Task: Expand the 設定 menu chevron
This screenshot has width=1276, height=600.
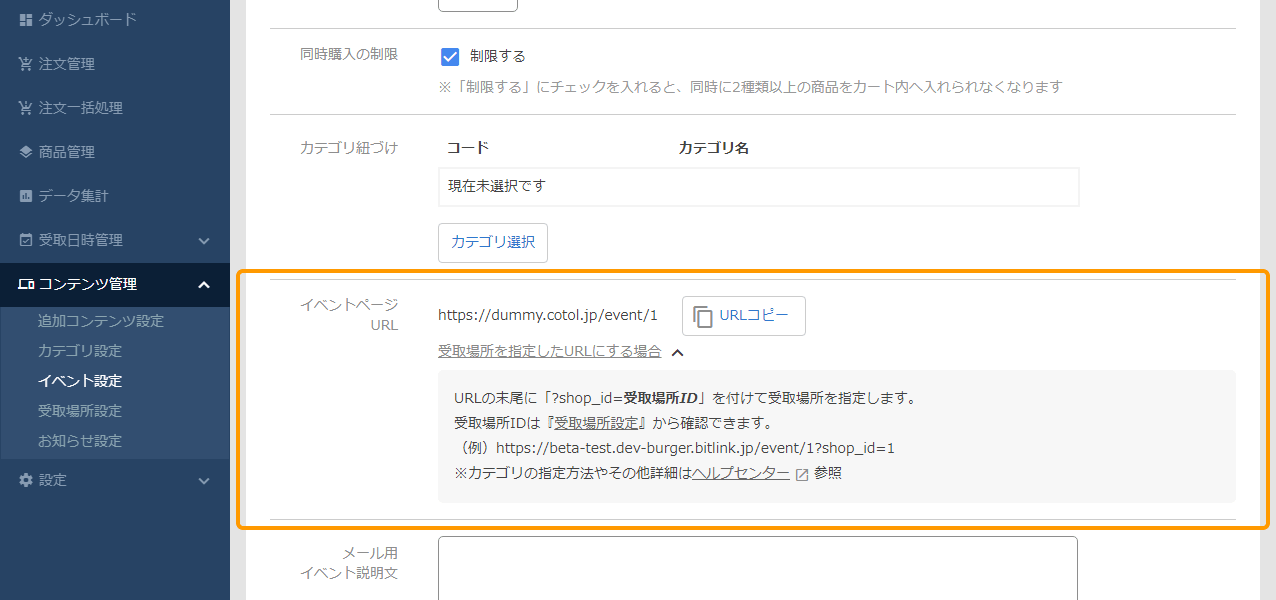Action: 204,481
